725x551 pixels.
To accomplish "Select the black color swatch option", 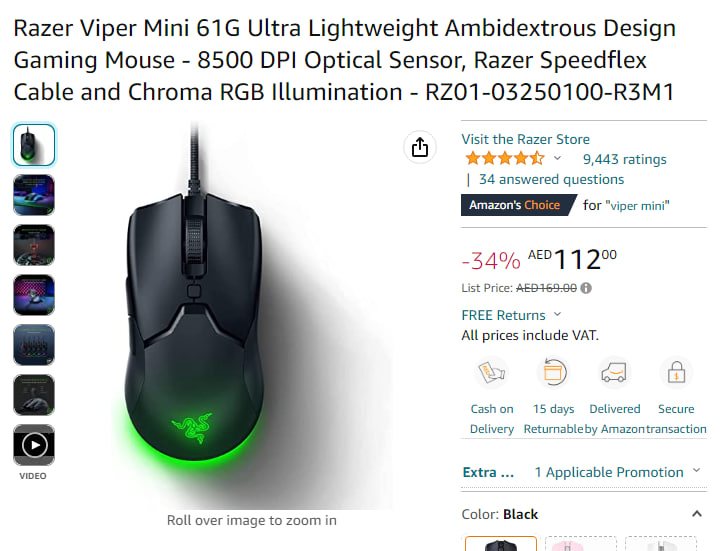I will pos(501,544).
